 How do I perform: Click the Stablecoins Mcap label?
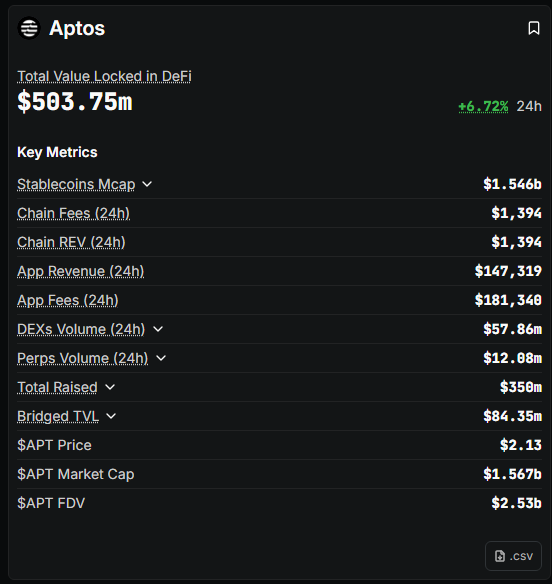(76, 184)
